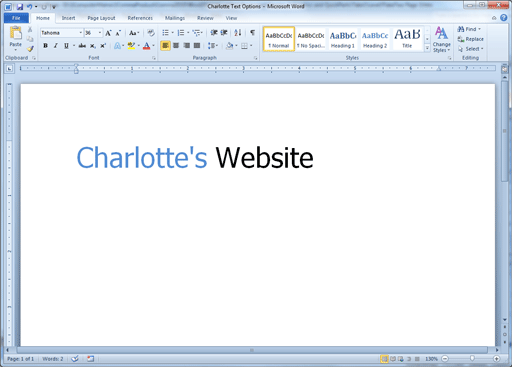Toggle Italic formatting
This screenshot has height=367, width=512.
click(x=56, y=46)
